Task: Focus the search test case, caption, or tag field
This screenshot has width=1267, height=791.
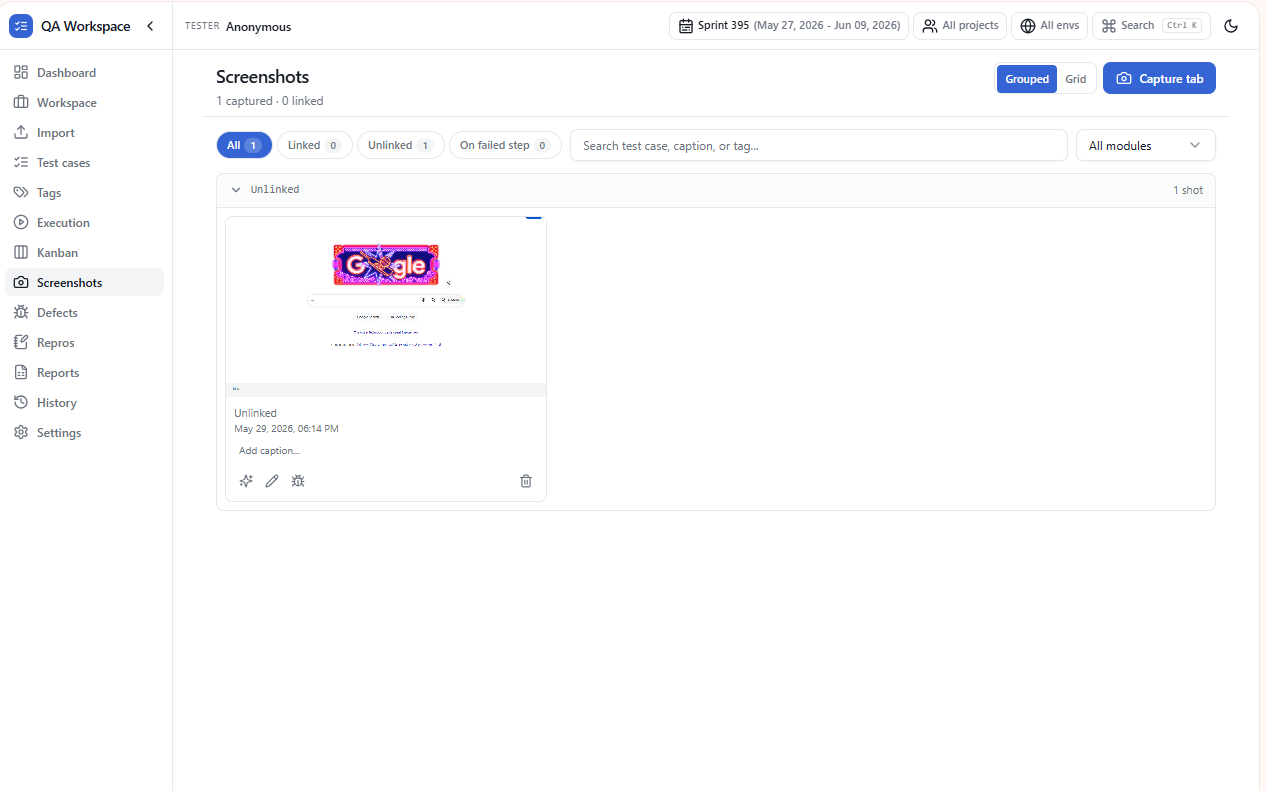Action: 819,145
